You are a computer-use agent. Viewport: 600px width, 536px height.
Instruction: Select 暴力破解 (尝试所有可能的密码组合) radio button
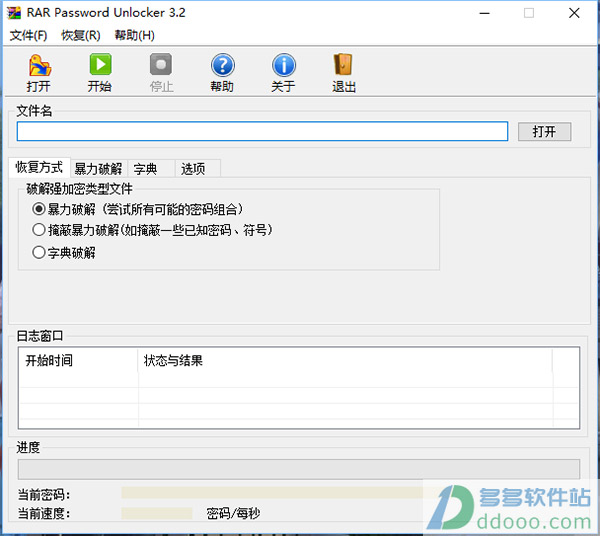(39, 209)
